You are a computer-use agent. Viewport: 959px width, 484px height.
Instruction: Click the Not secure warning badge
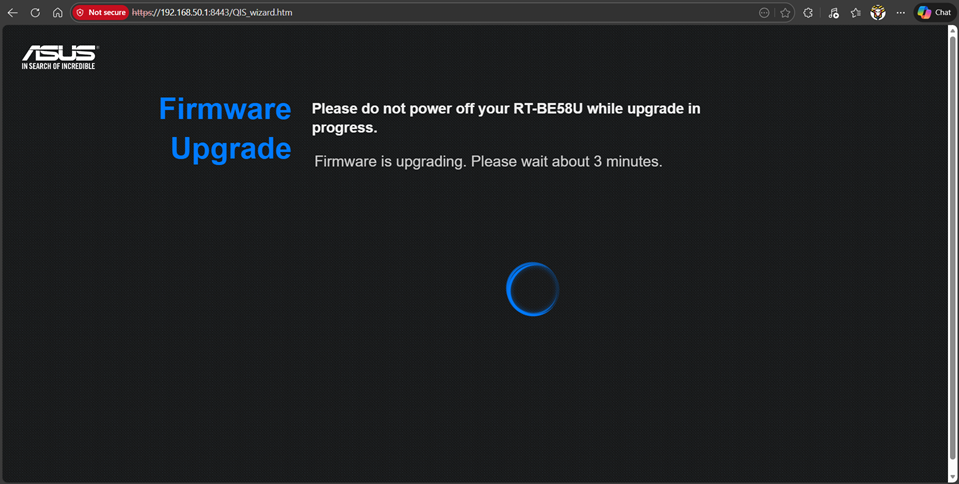coord(102,13)
